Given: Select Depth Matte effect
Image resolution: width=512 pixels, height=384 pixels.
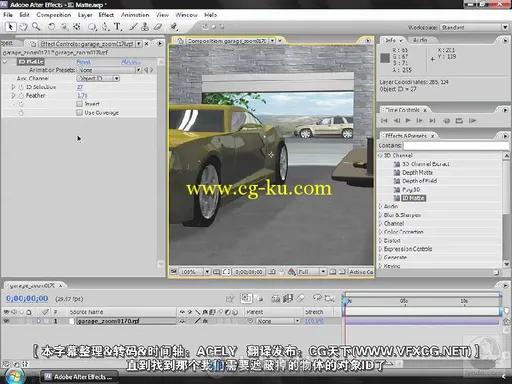Looking at the screenshot, I should (x=417, y=172).
